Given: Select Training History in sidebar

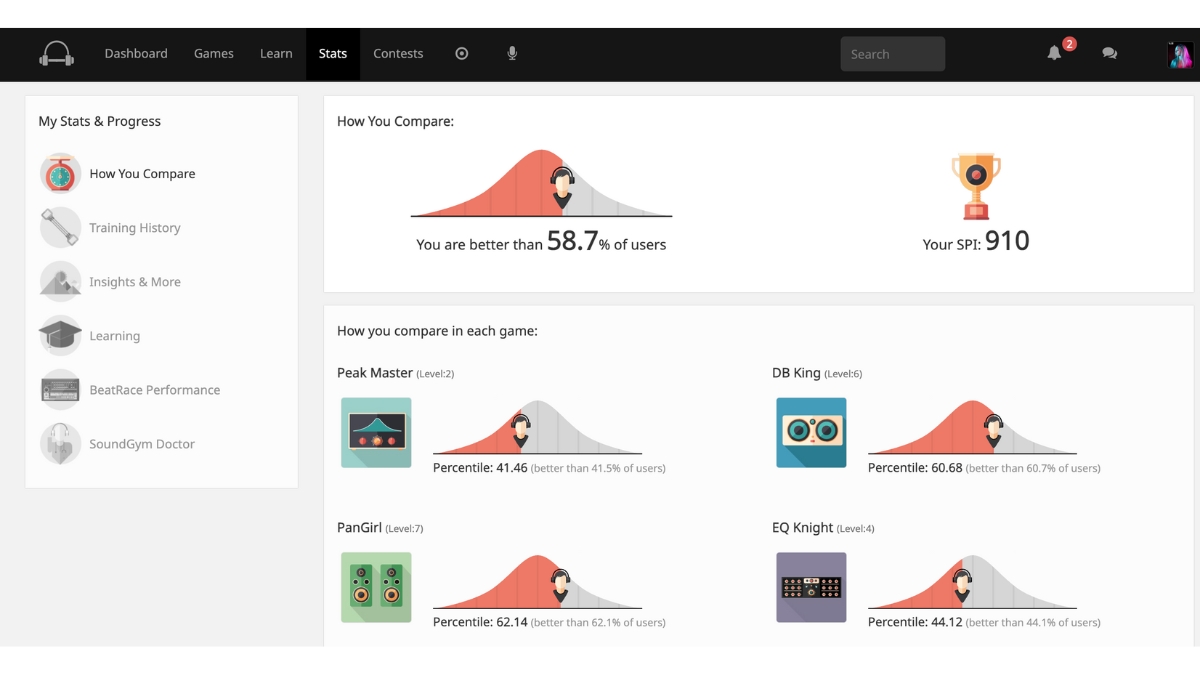Looking at the screenshot, I should point(134,228).
